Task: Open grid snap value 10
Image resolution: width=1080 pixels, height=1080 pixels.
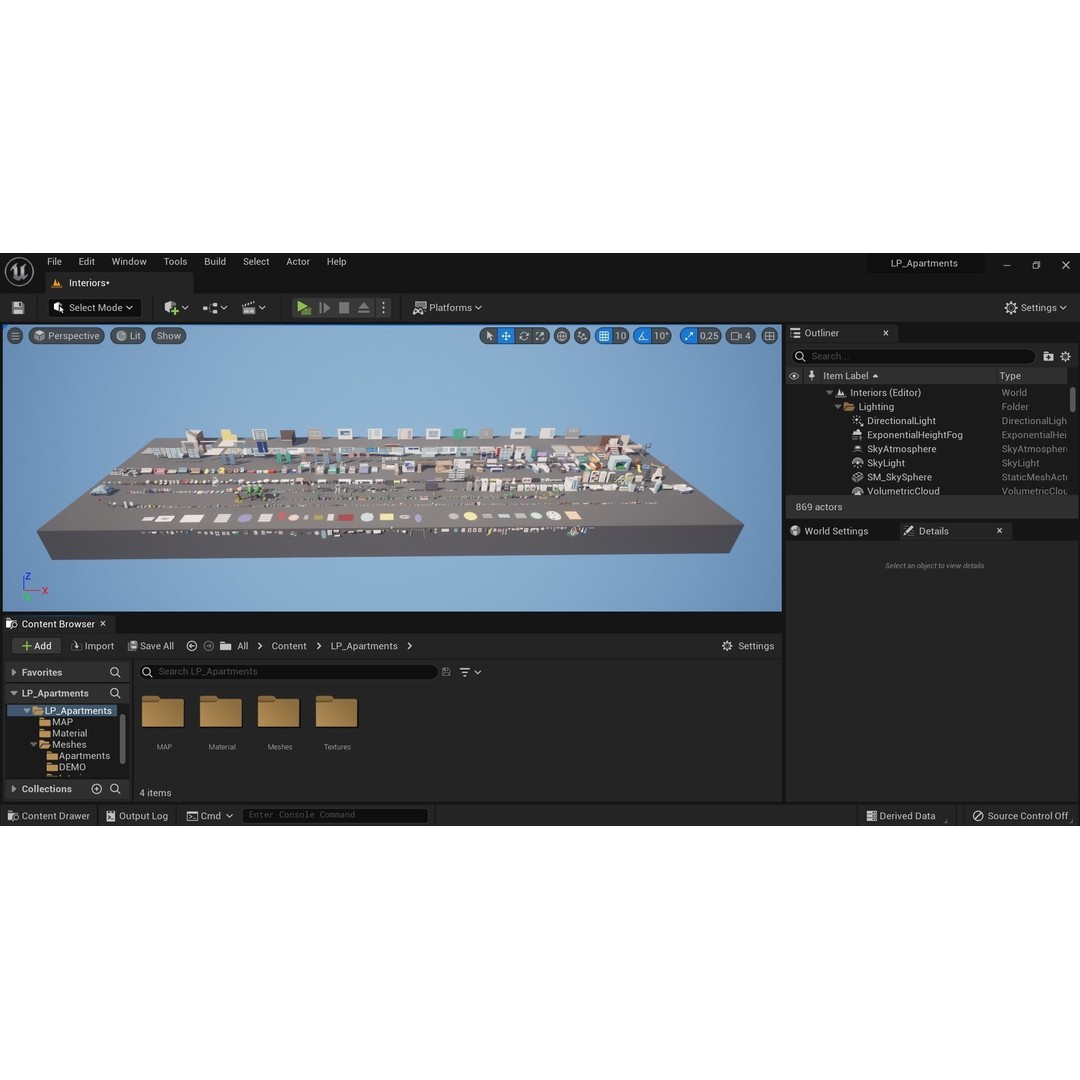Action: coord(621,336)
